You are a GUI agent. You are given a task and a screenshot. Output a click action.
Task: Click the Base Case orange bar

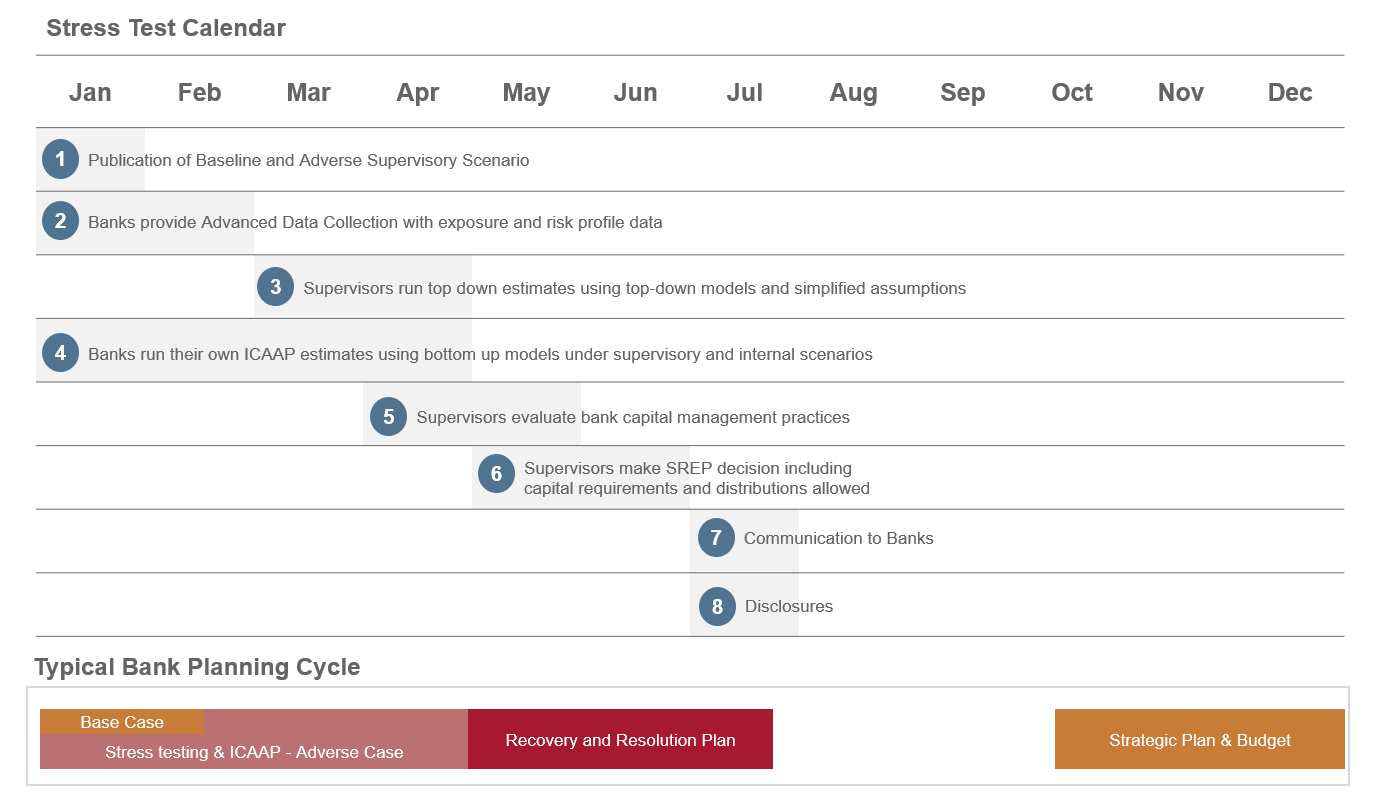coord(122,722)
